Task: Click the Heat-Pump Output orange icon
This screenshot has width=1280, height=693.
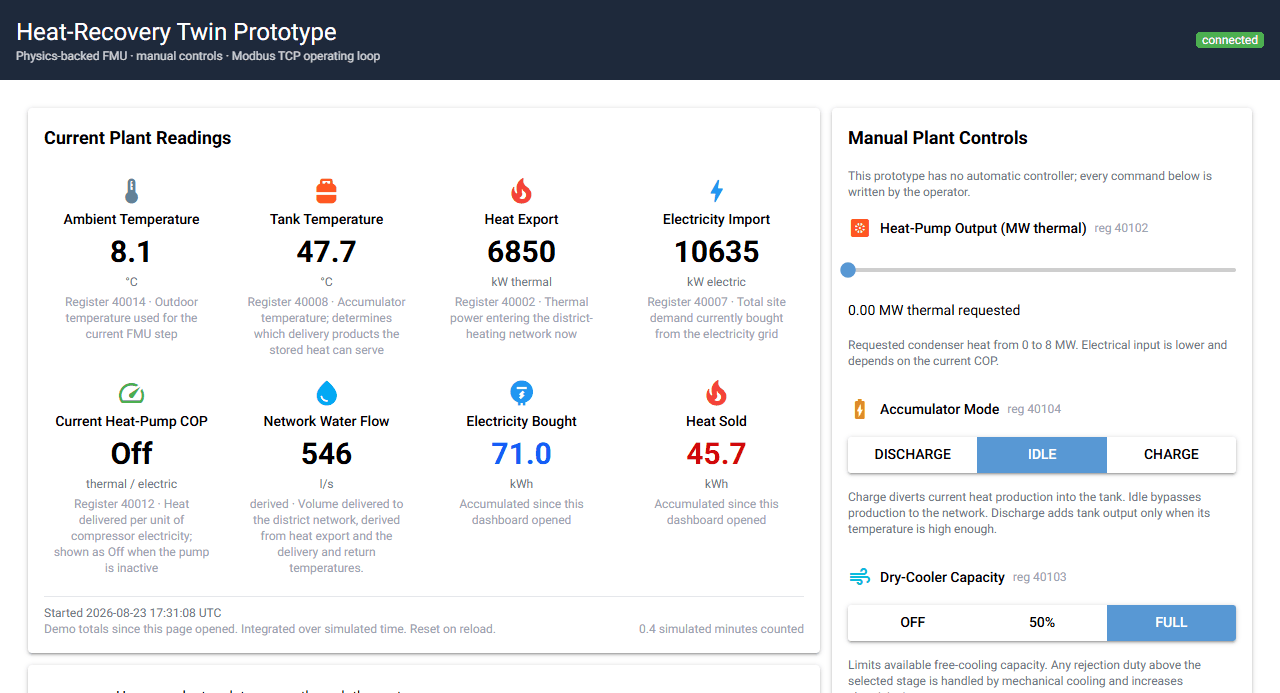Action: (860, 228)
